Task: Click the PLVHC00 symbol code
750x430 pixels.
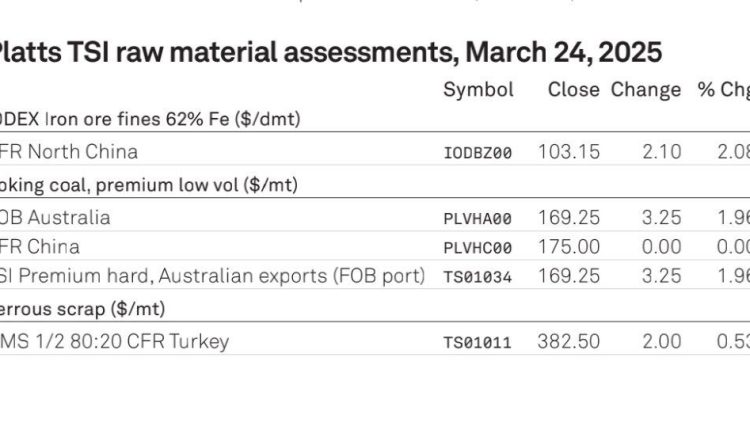Action: 478,248
